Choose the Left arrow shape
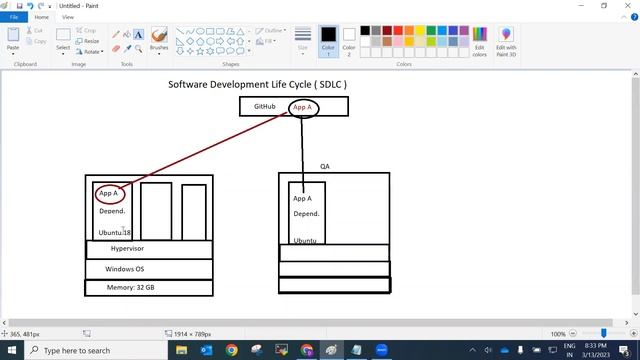 coord(230,41)
